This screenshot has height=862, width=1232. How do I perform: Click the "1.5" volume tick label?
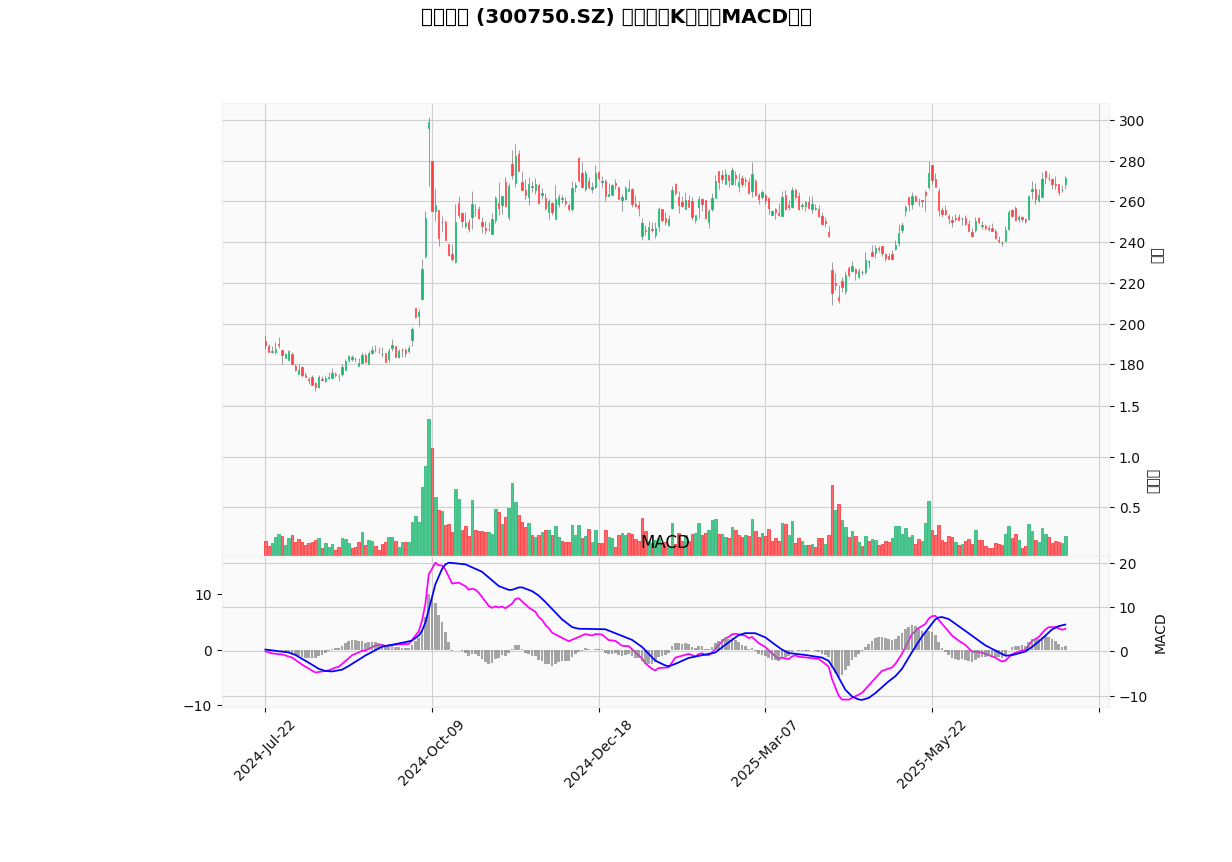1130,407
